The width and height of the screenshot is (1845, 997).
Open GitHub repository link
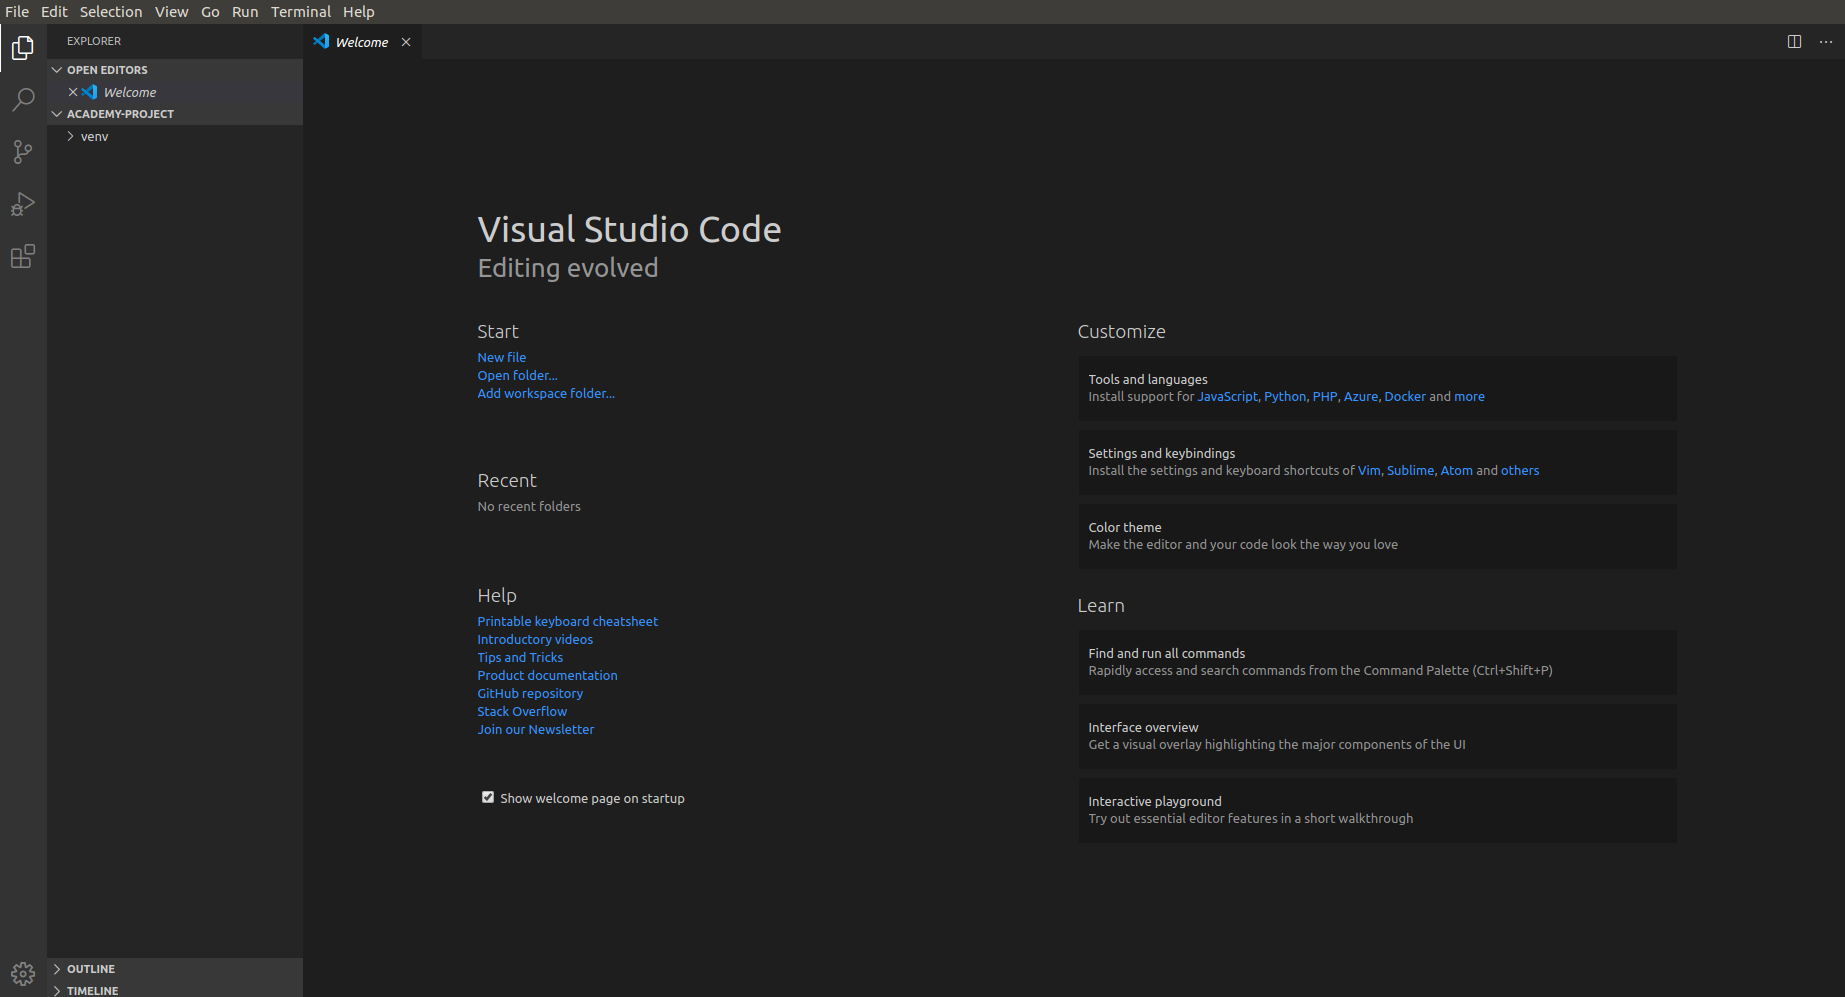click(530, 693)
